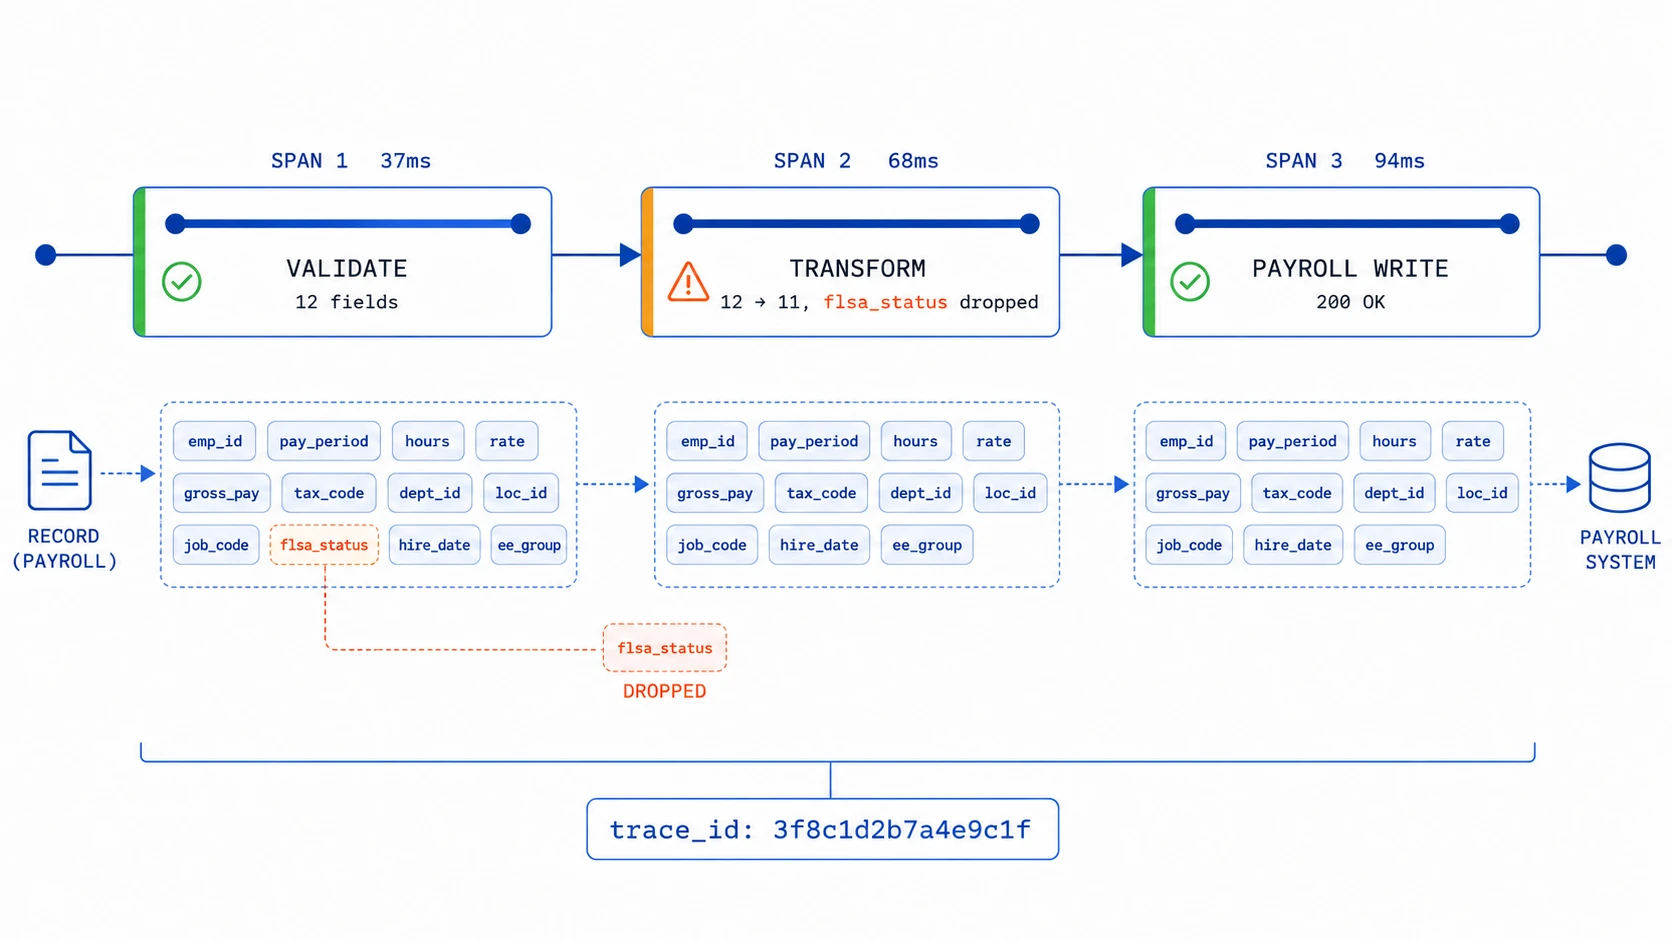This screenshot has height=941, width=1672.
Task: Click the timeline end dot after PAYROLL WRITE
Action: pyautogui.click(x=1616, y=255)
